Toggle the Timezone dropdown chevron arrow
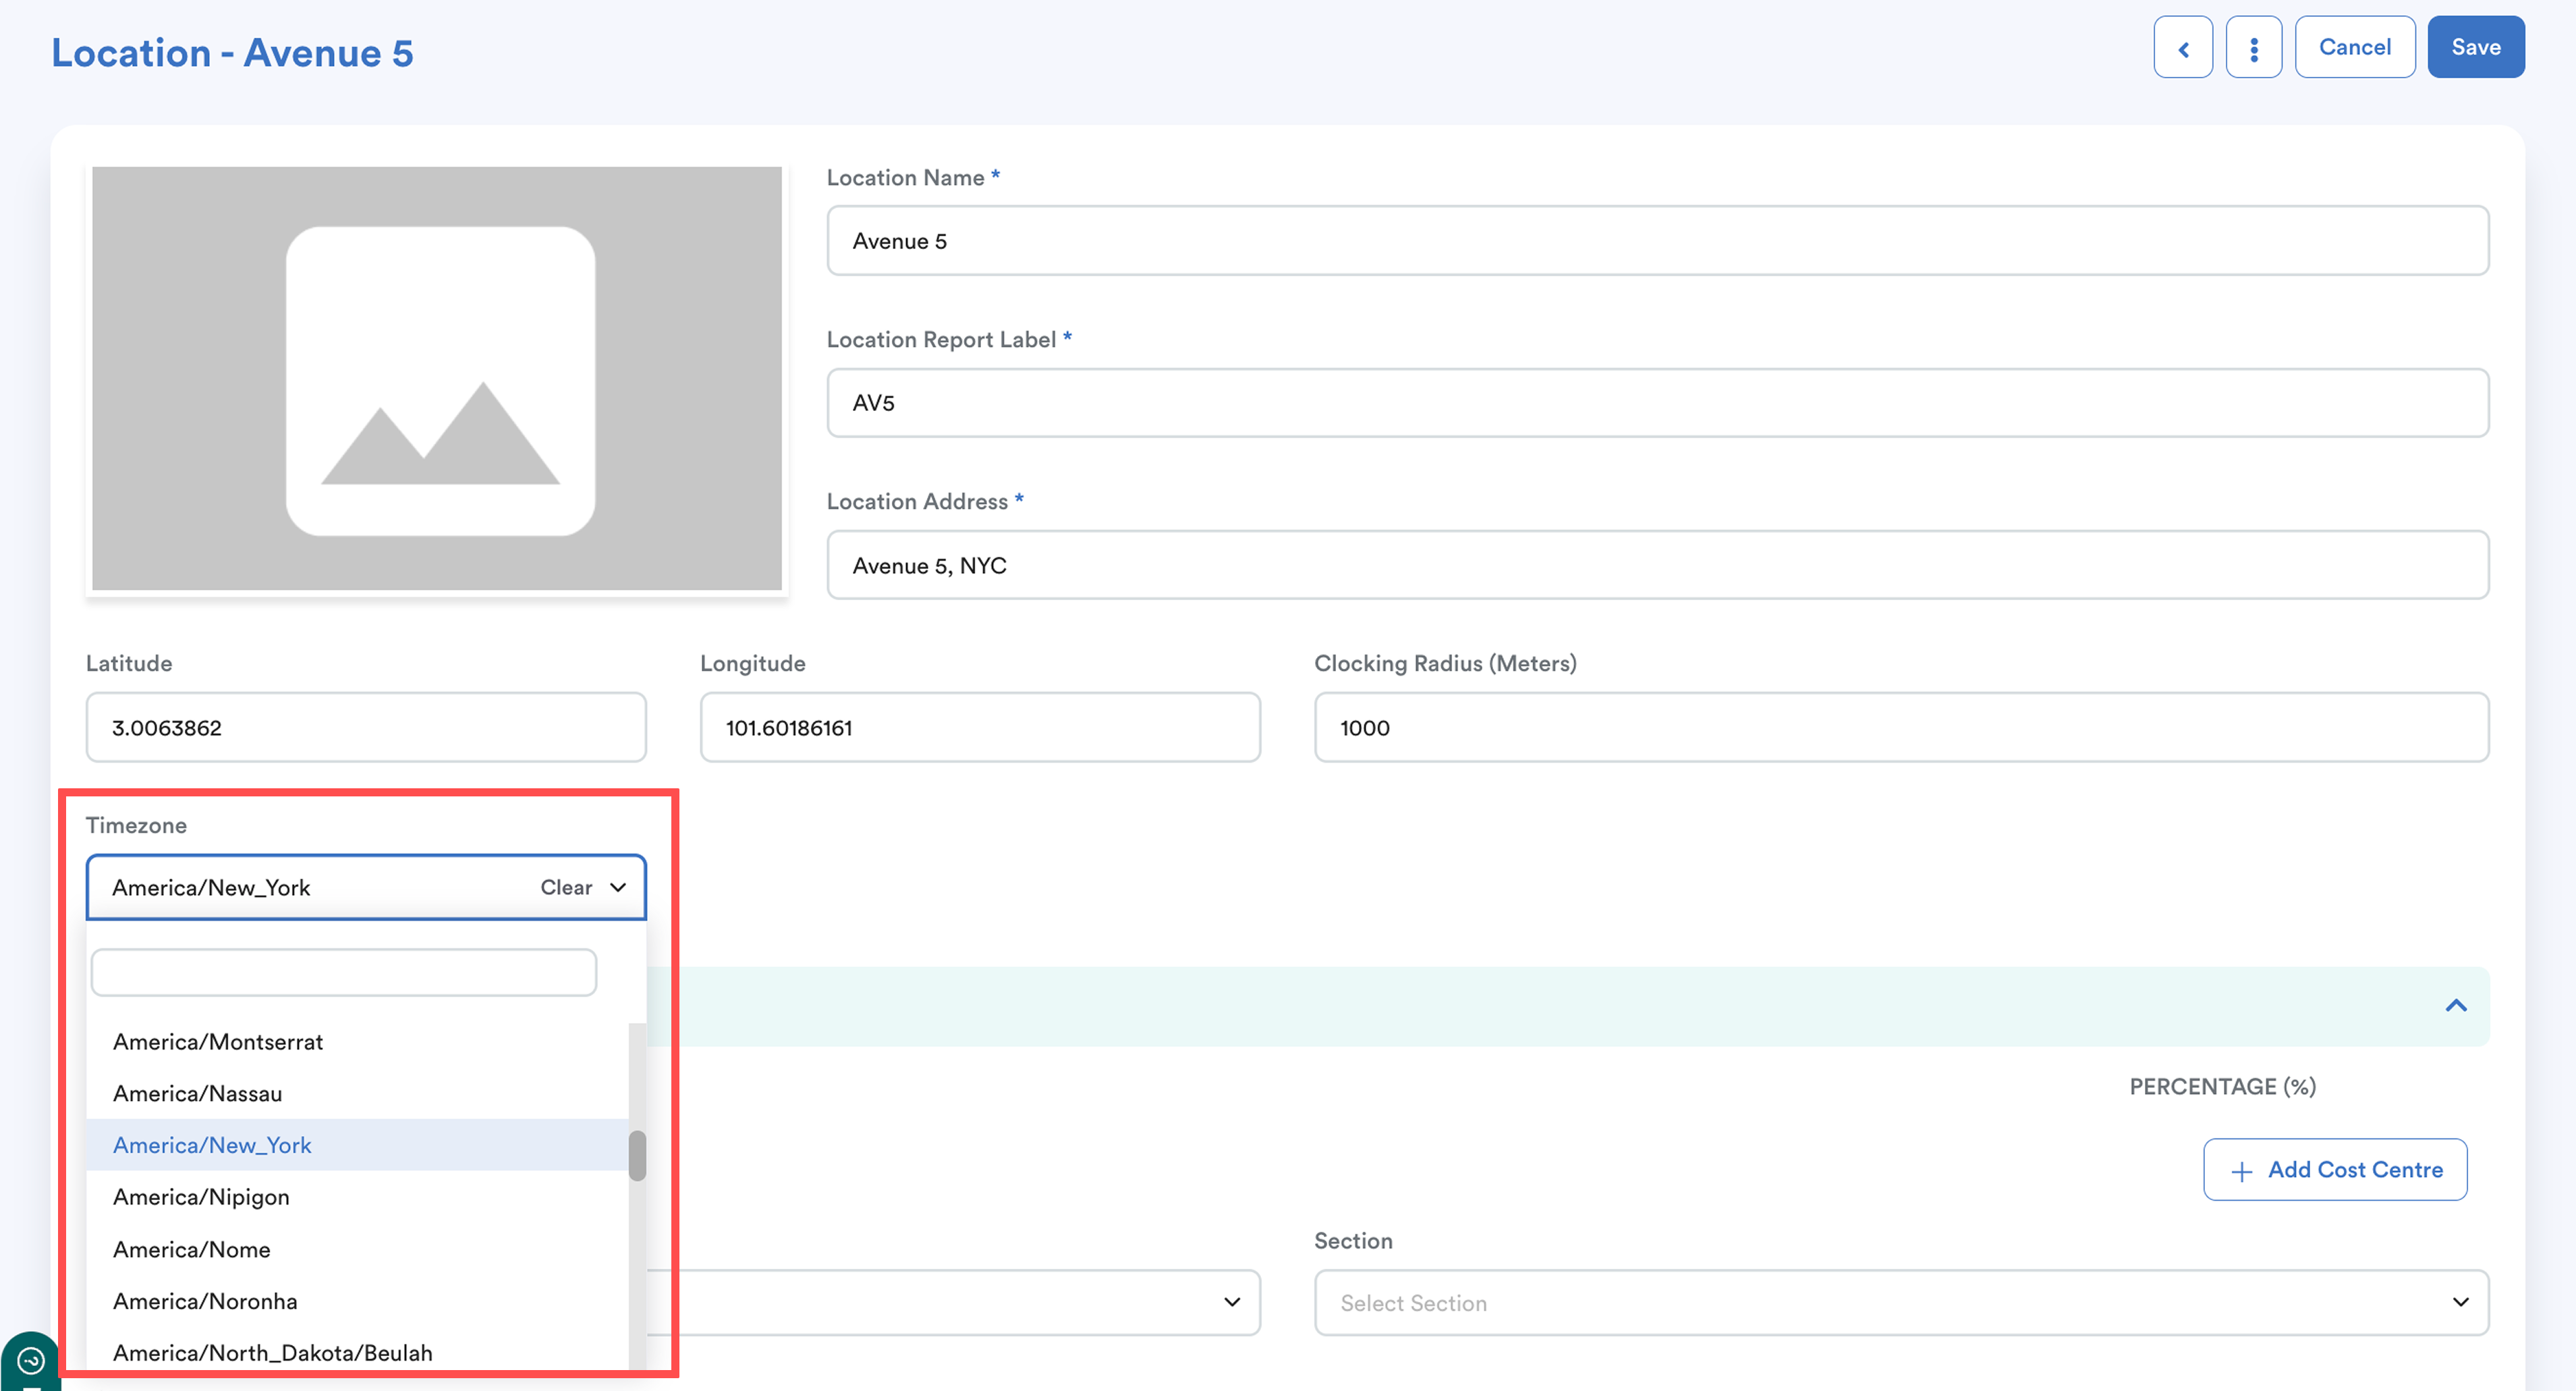The height and width of the screenshot is (1391, 2576). [x=618, y=887]
